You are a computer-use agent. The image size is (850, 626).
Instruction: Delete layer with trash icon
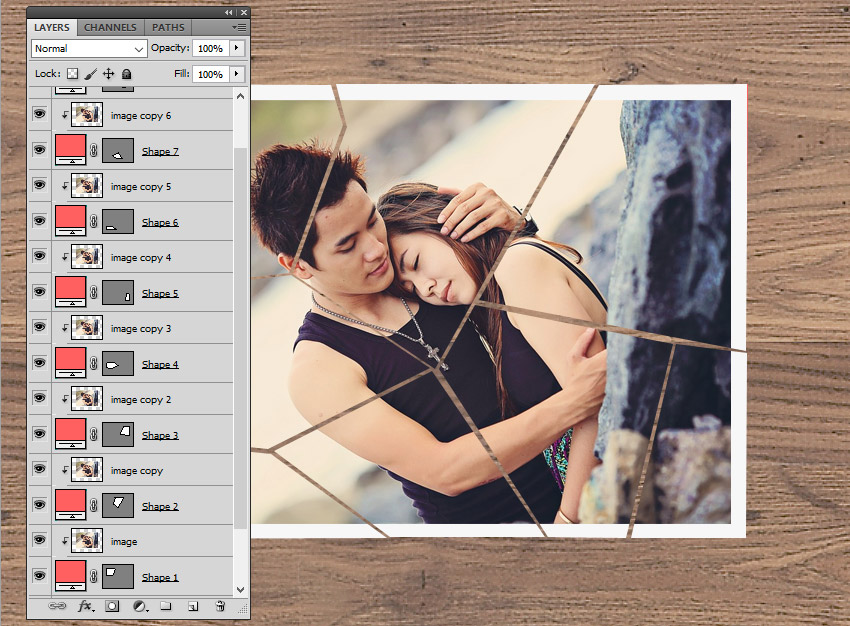coord(220,606)
